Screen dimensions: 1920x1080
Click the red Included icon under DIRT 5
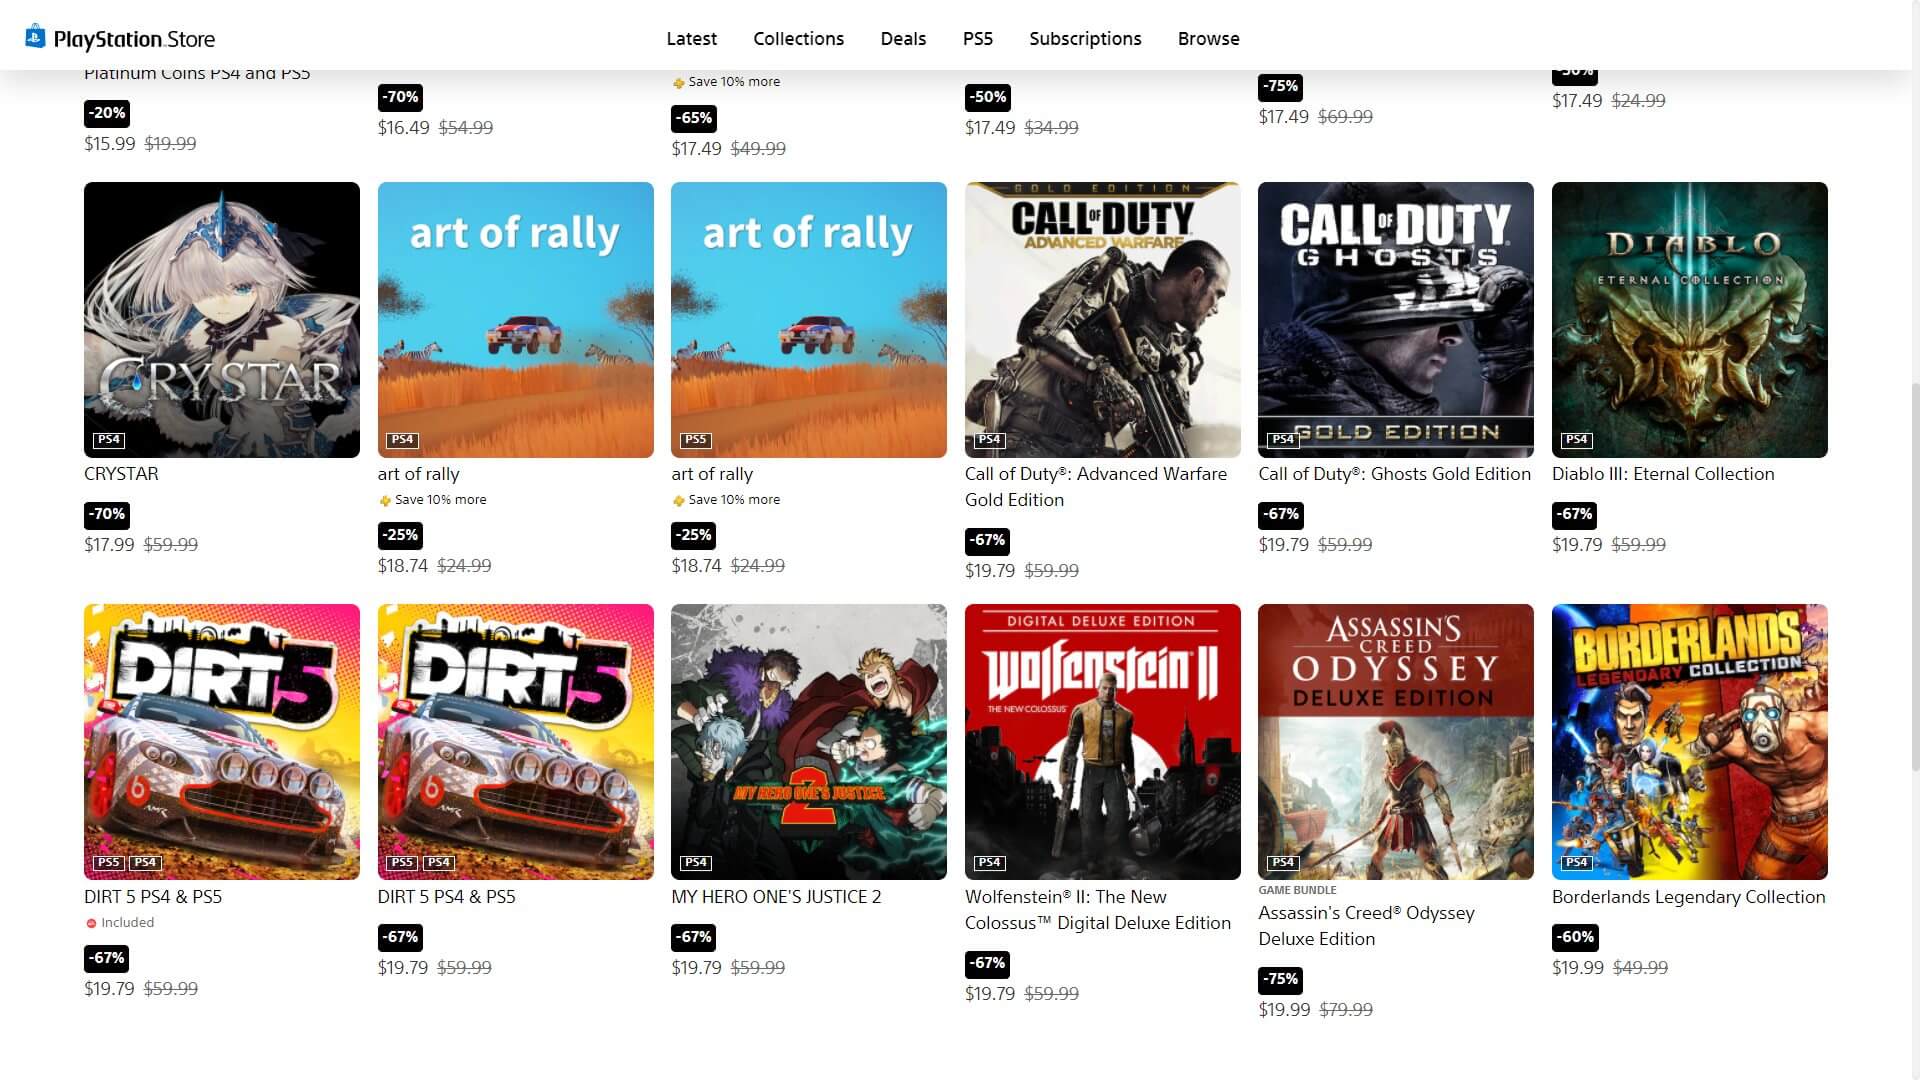click(91, 923)
